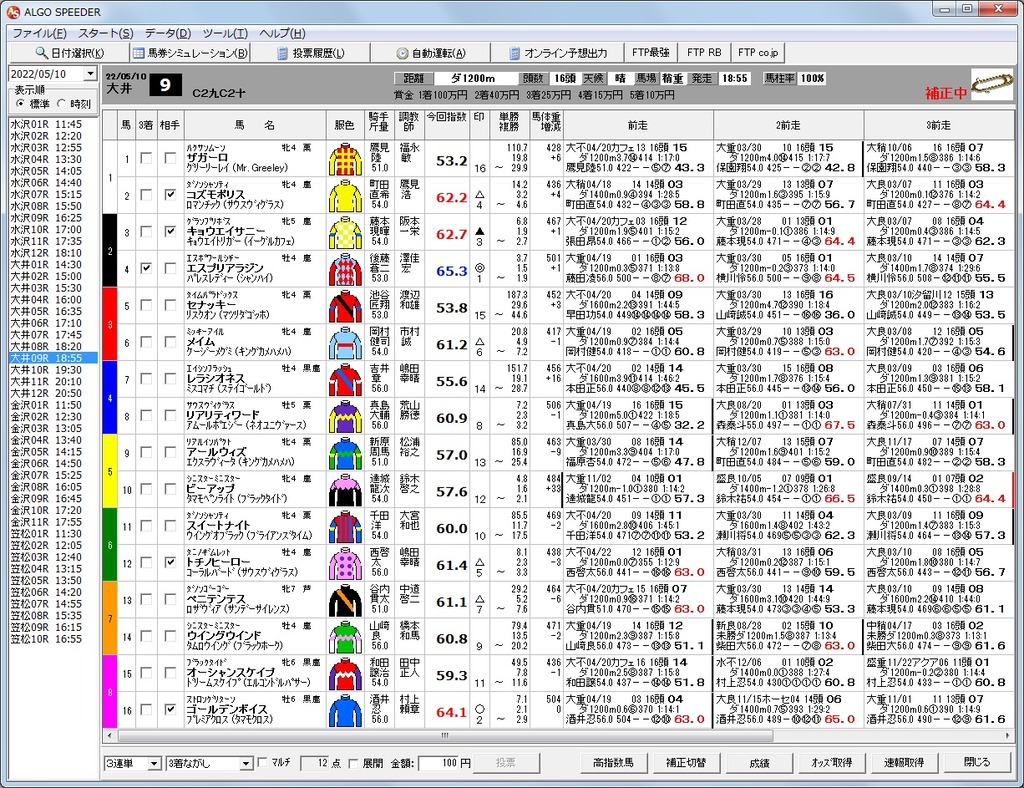Open 投票履歴(L) toolbar button
The image size is (1024, 788).
click(x=310, y=53)
